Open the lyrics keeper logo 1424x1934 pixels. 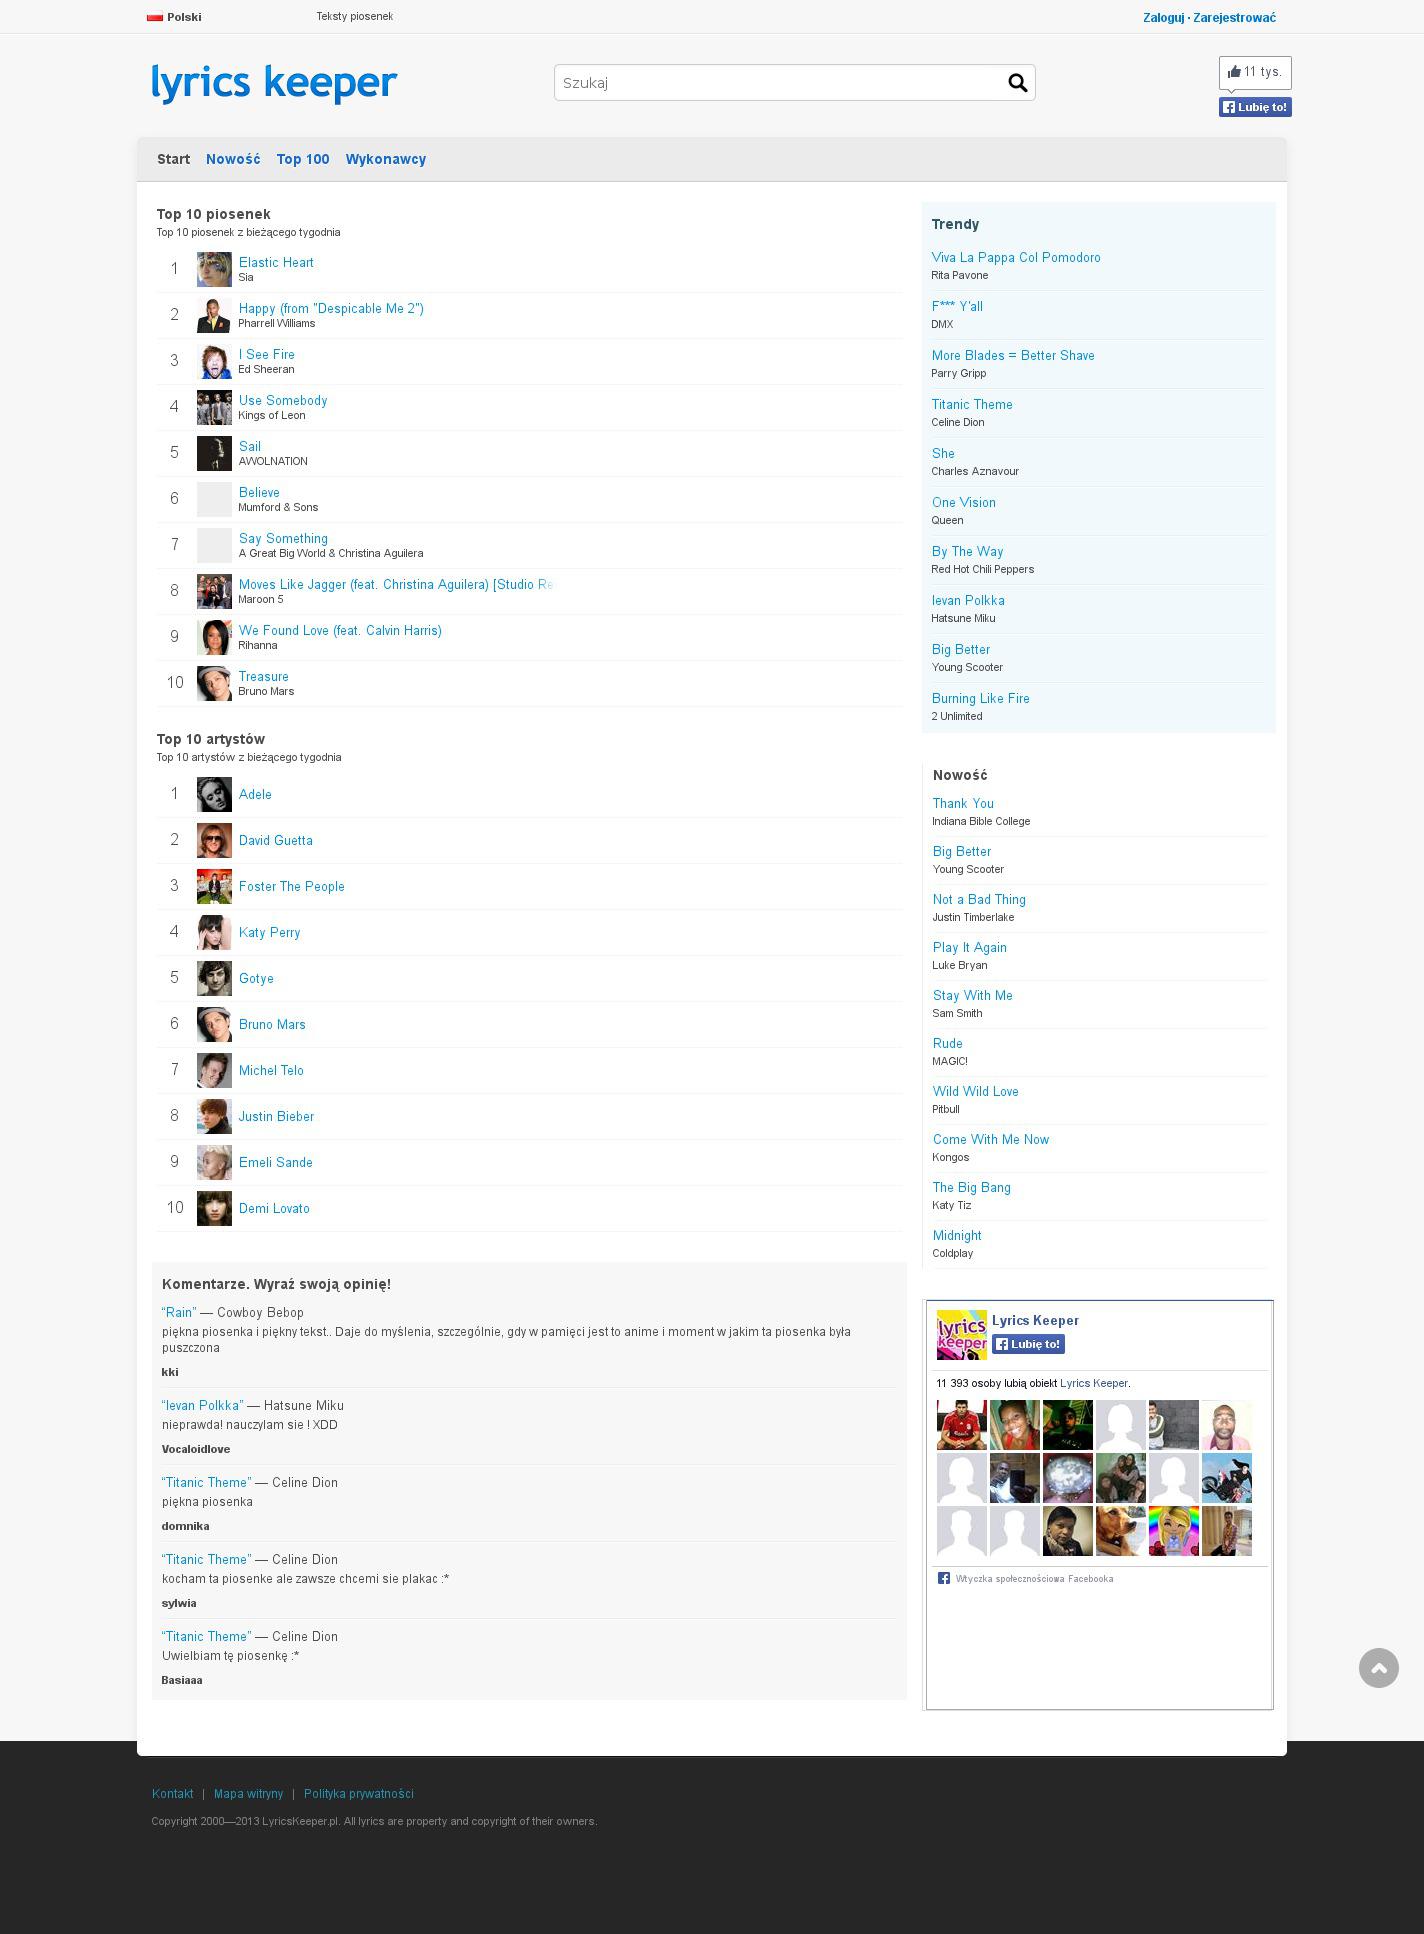pyautogui.click(x=274, y=83)
